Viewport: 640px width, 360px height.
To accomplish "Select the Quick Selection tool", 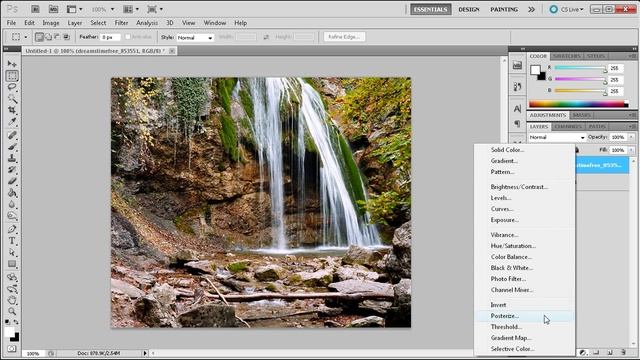I will coord(12,98).
